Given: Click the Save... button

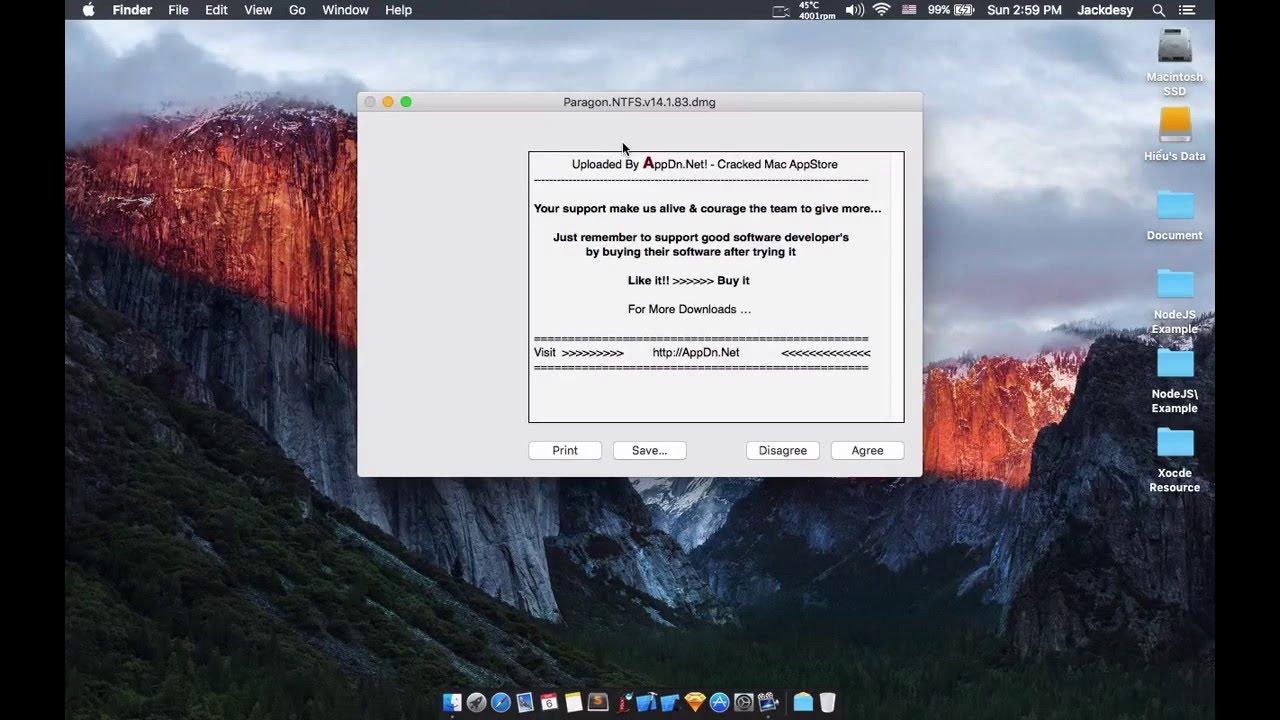Looking at the screenshot, I should pyautogui.click(x=649, y=451).
